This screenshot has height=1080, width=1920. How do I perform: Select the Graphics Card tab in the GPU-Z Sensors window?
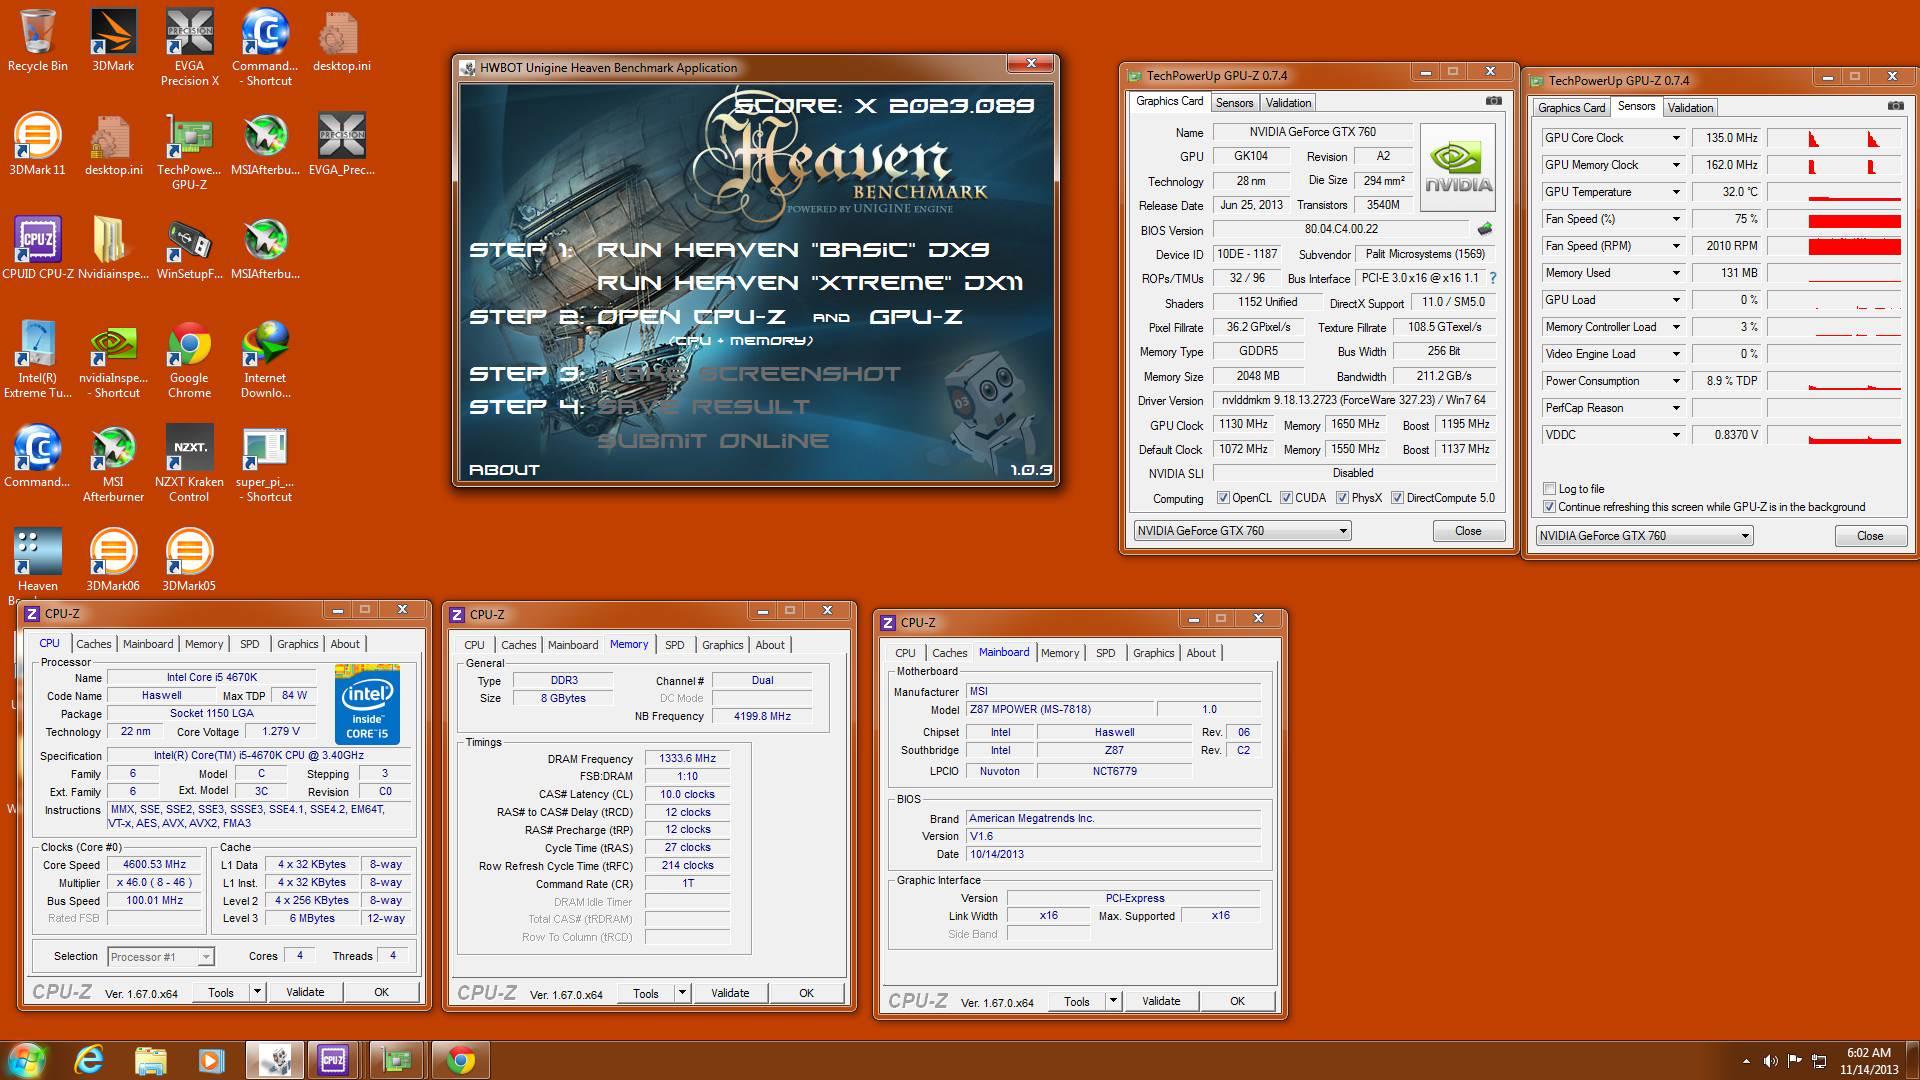[1571, 108]
